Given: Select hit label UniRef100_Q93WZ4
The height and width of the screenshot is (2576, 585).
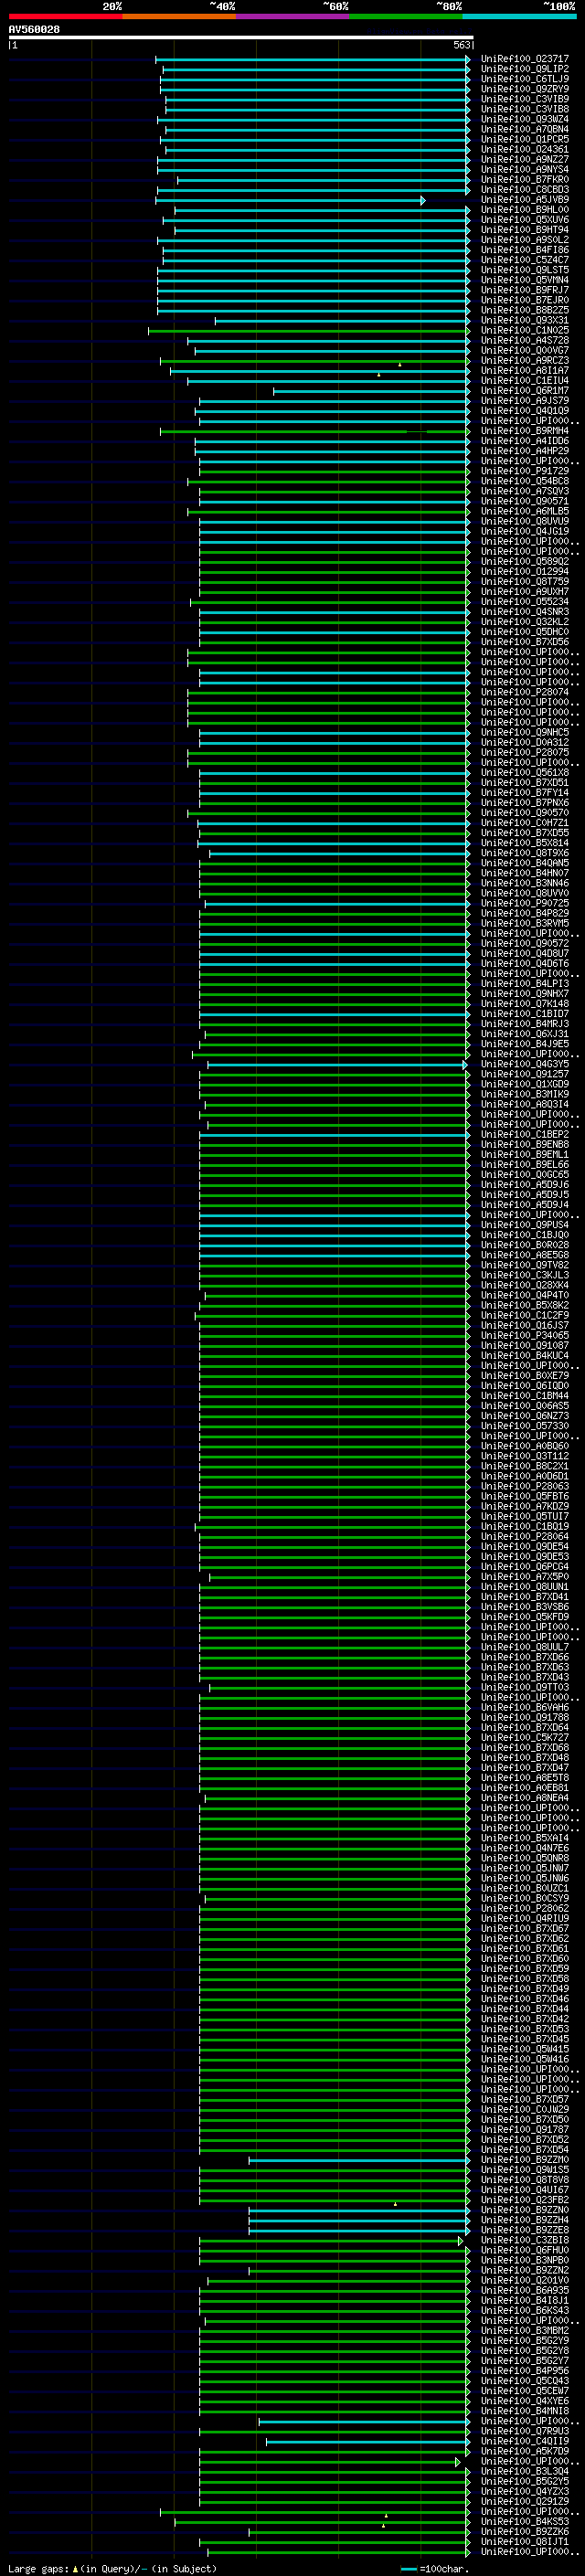Looking at the screenshot, I should pos(525,119).
